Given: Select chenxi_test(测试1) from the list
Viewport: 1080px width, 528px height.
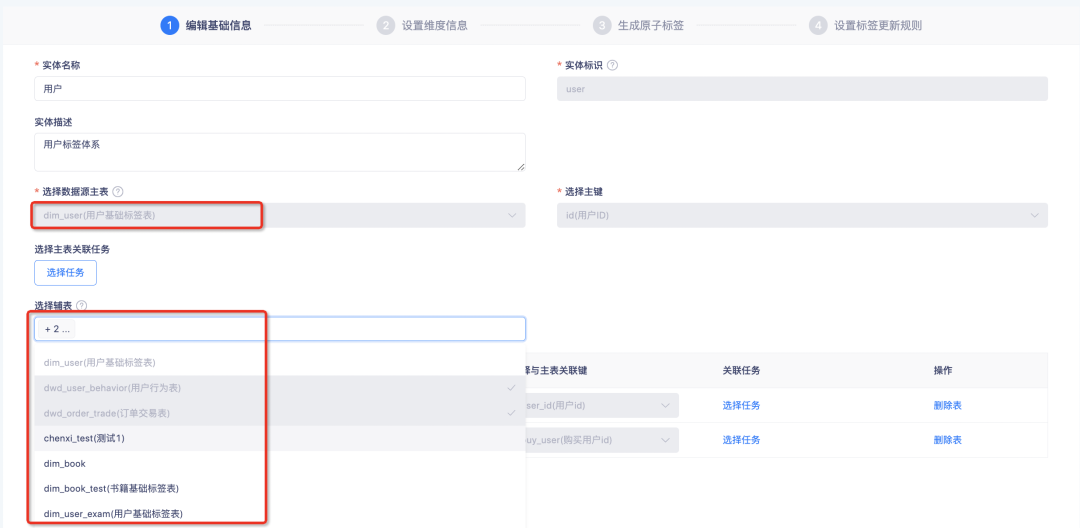Looking at the screenshot, I should pos(279,438).
